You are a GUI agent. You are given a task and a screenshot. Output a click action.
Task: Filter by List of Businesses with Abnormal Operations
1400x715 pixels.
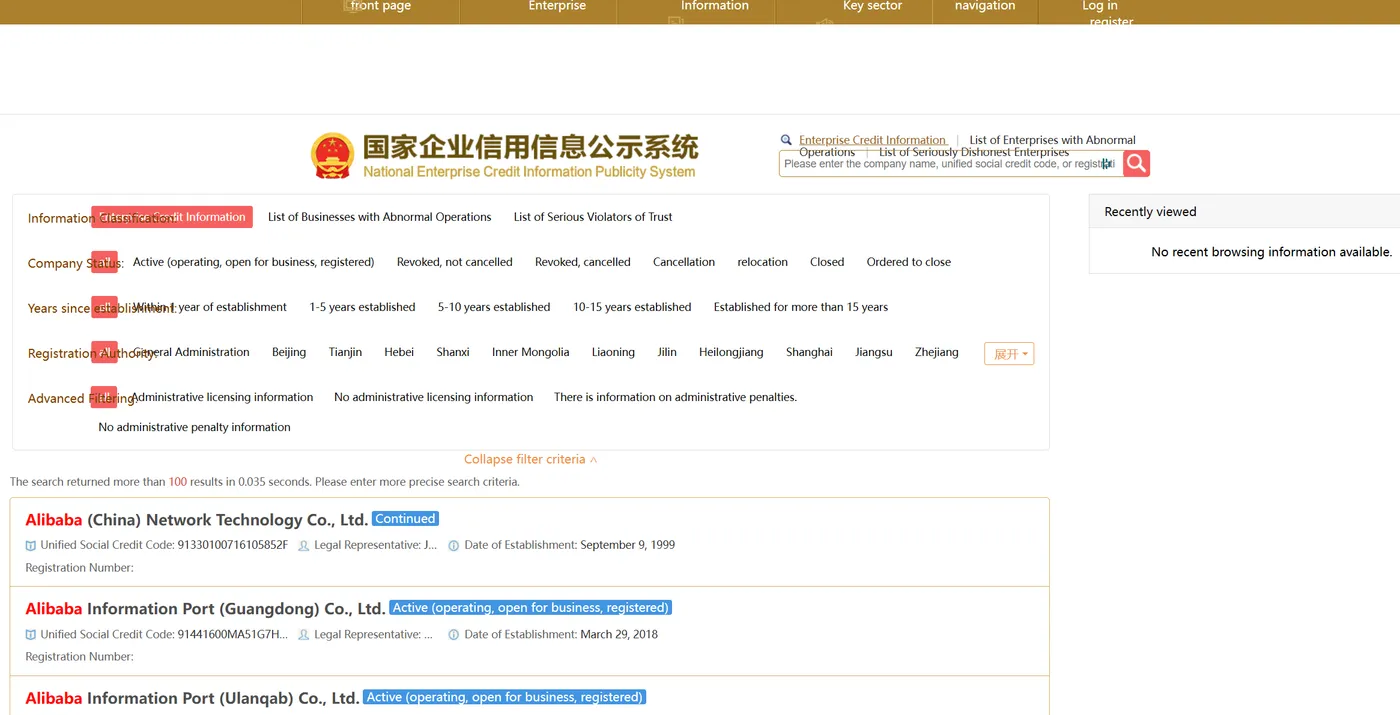pyautogui.click(x=380, y=217)
